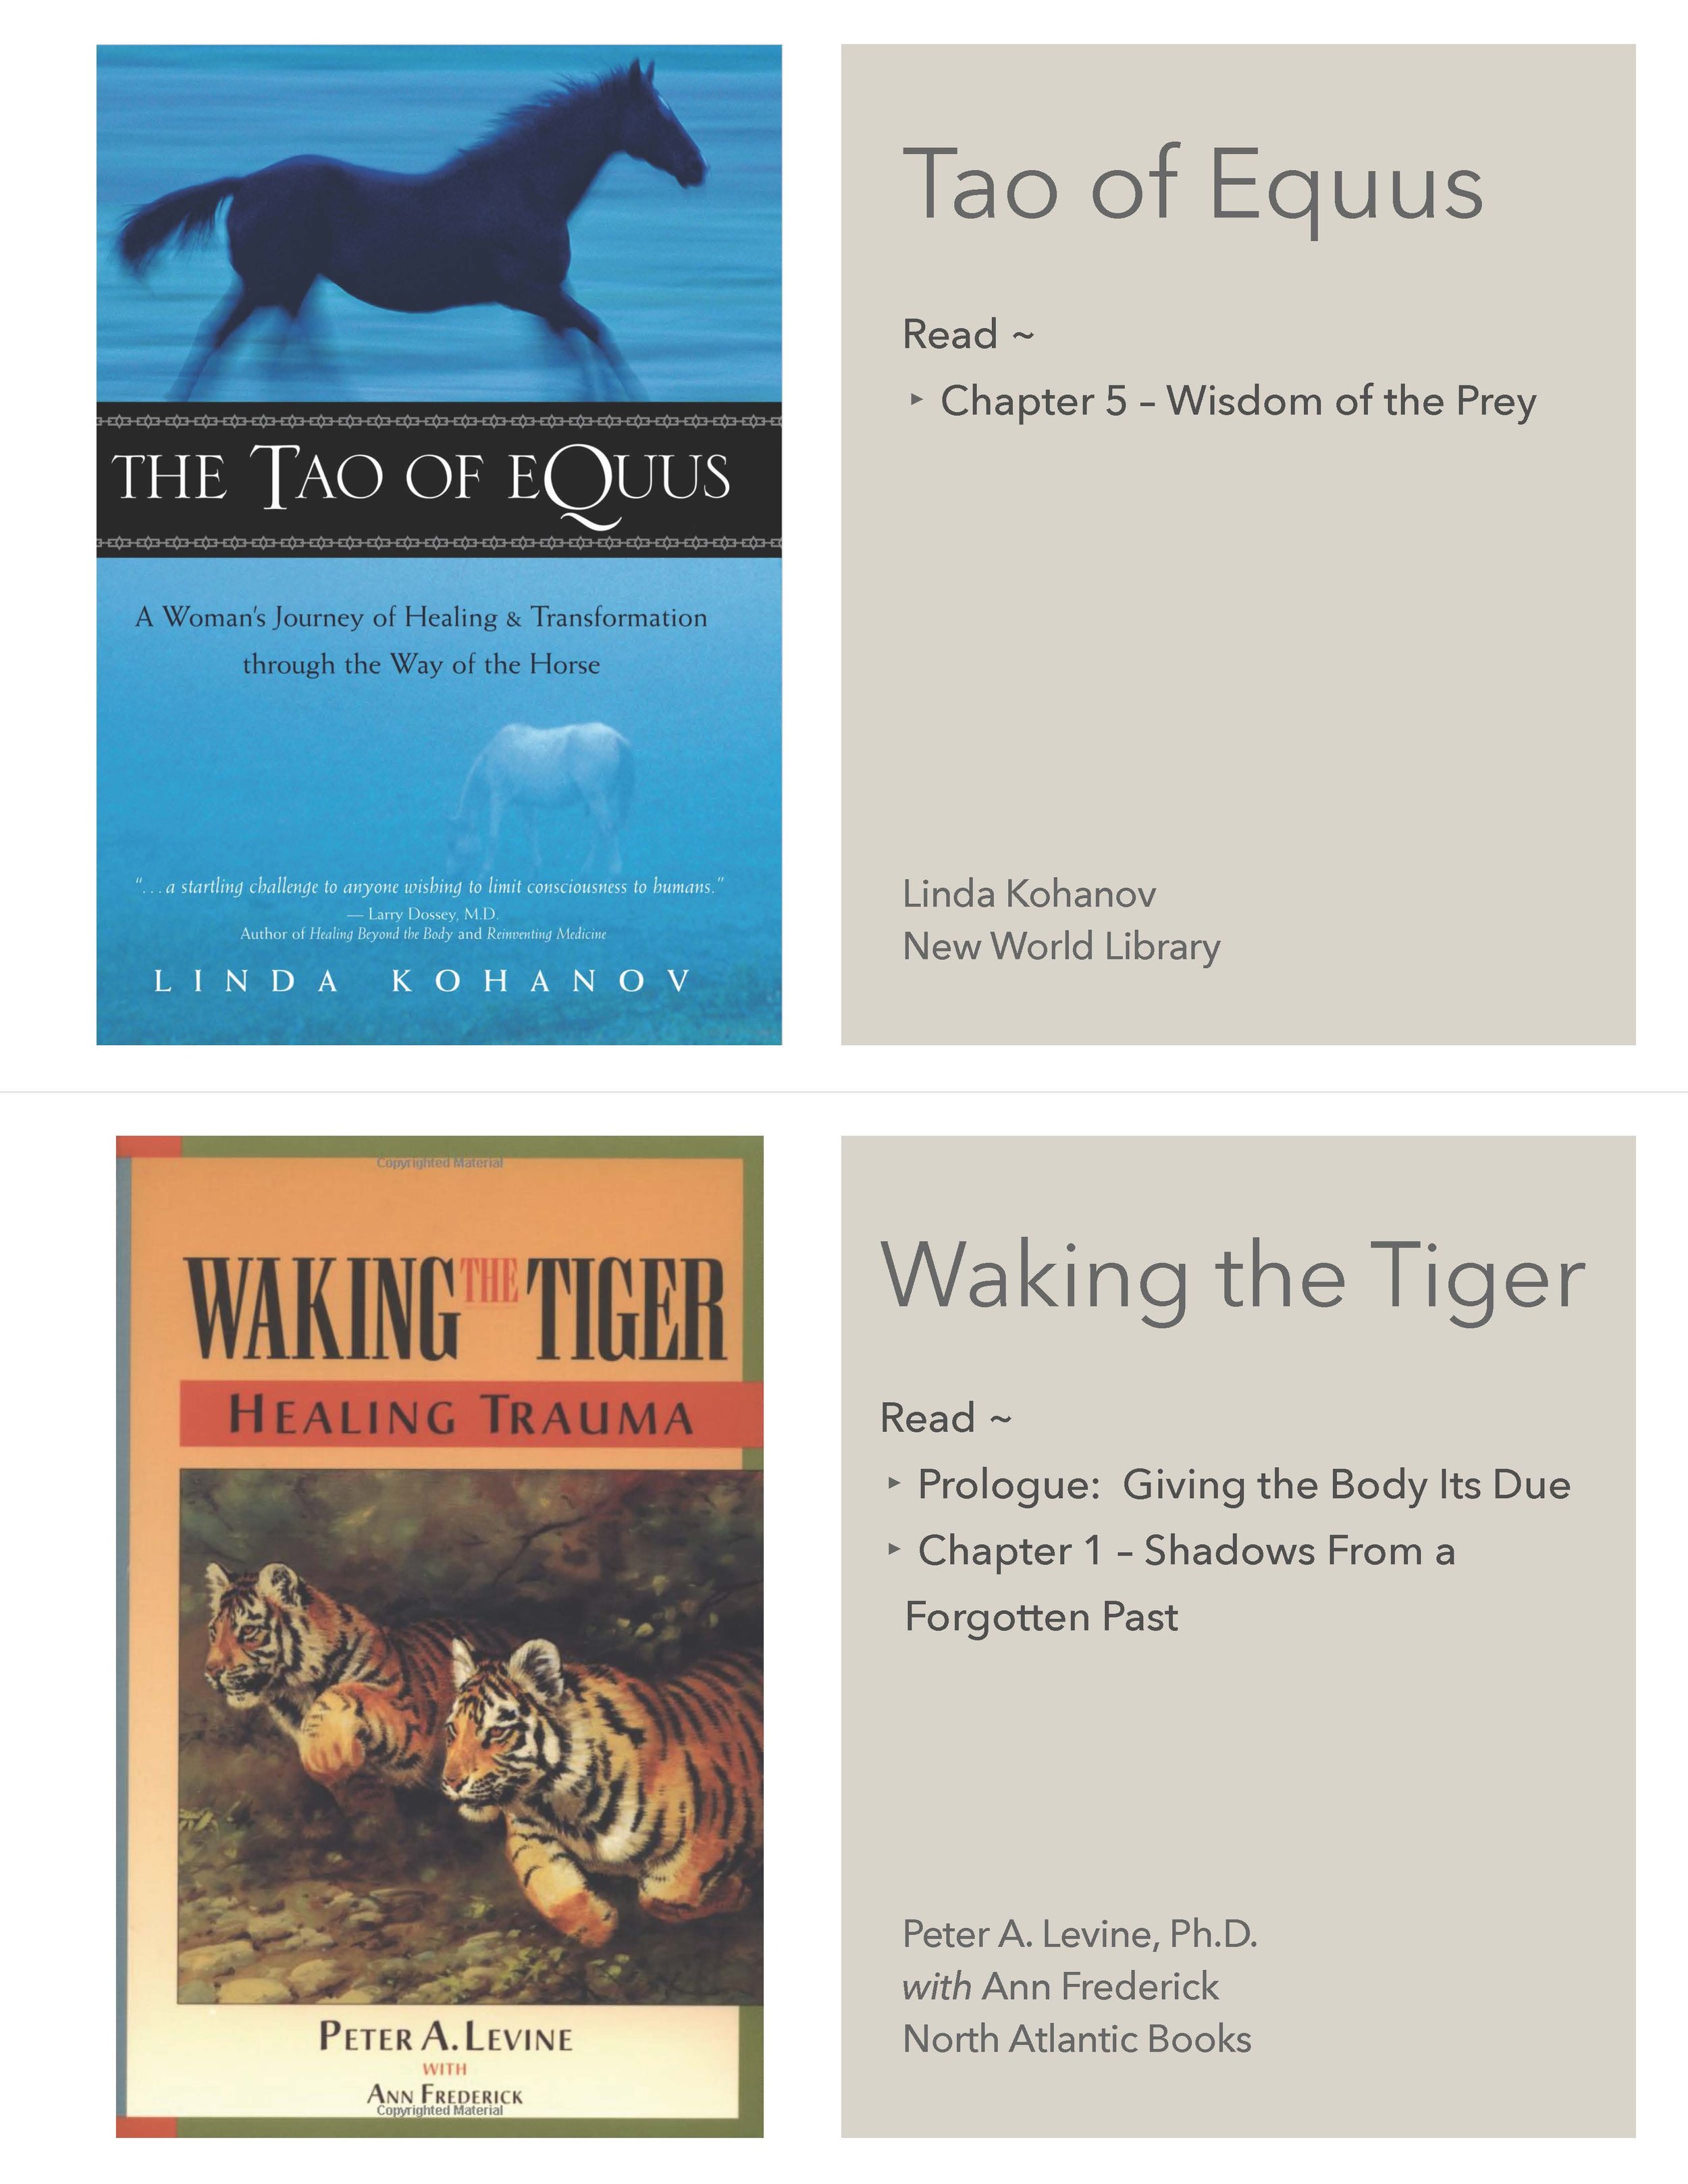This screenshot has width=1688, height=2184.
Task: Click the Waking the Tiger book cover
Action: click(x=439, y=1637)
